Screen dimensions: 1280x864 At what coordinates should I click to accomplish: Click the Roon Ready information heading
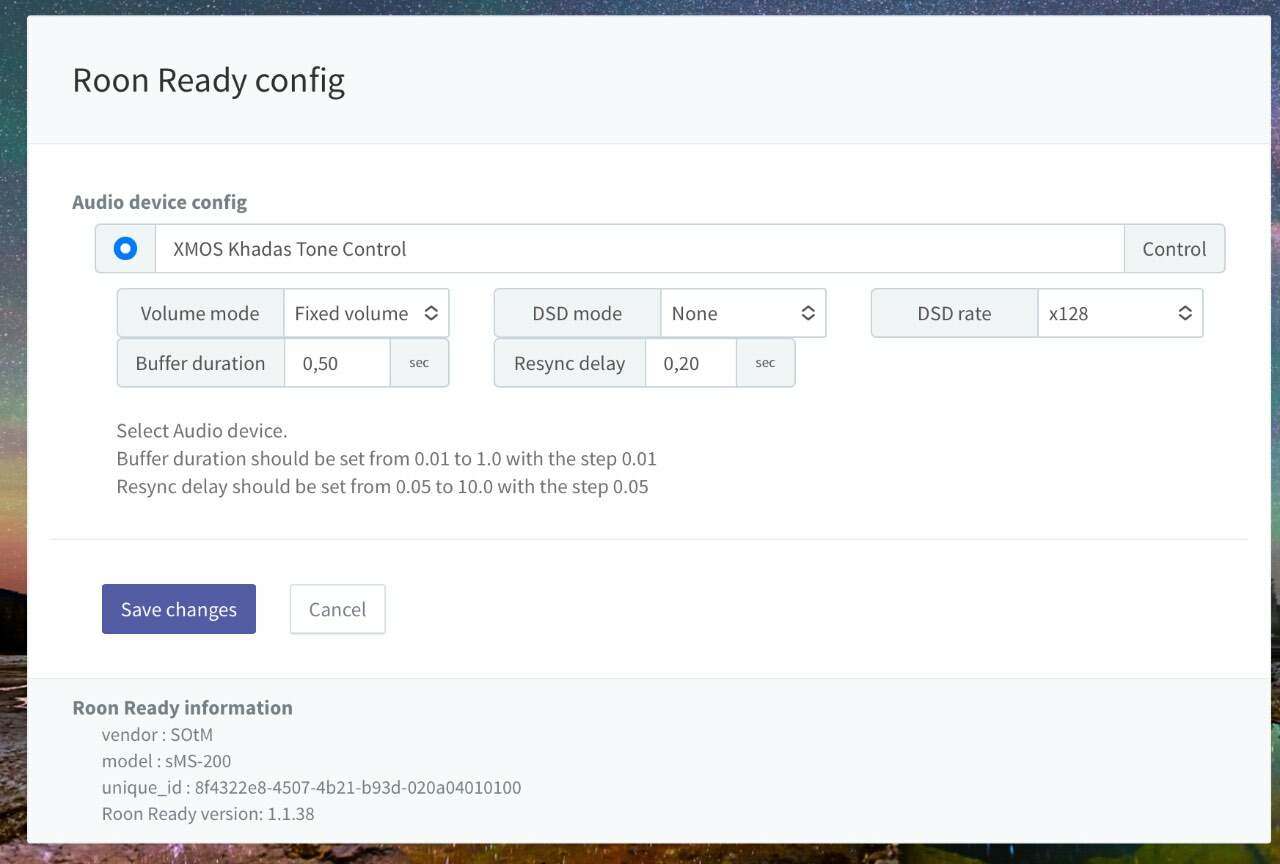[x=182, y=708]
